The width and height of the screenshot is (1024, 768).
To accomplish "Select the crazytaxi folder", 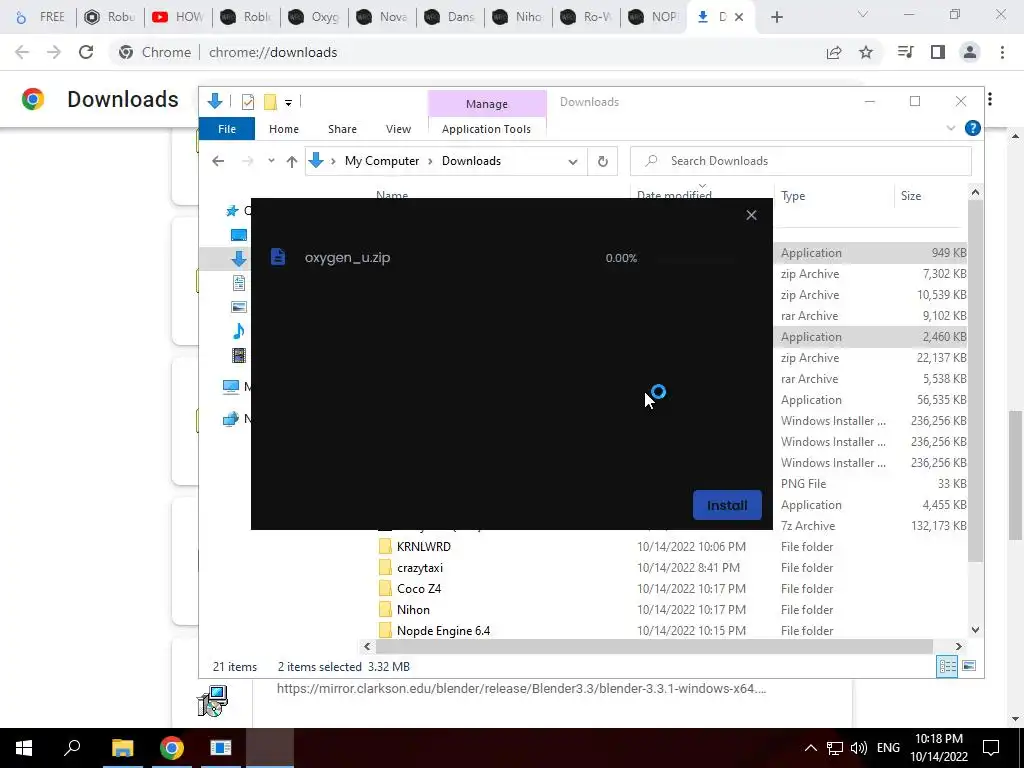I will pos(420,568).
